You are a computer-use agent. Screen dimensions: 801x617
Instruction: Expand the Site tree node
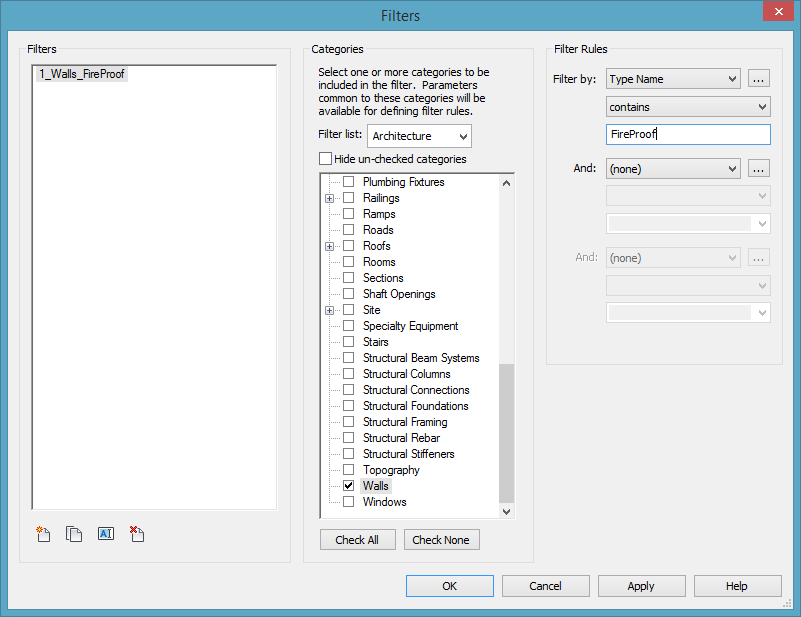pyautogui.click(x=329, y=310)
